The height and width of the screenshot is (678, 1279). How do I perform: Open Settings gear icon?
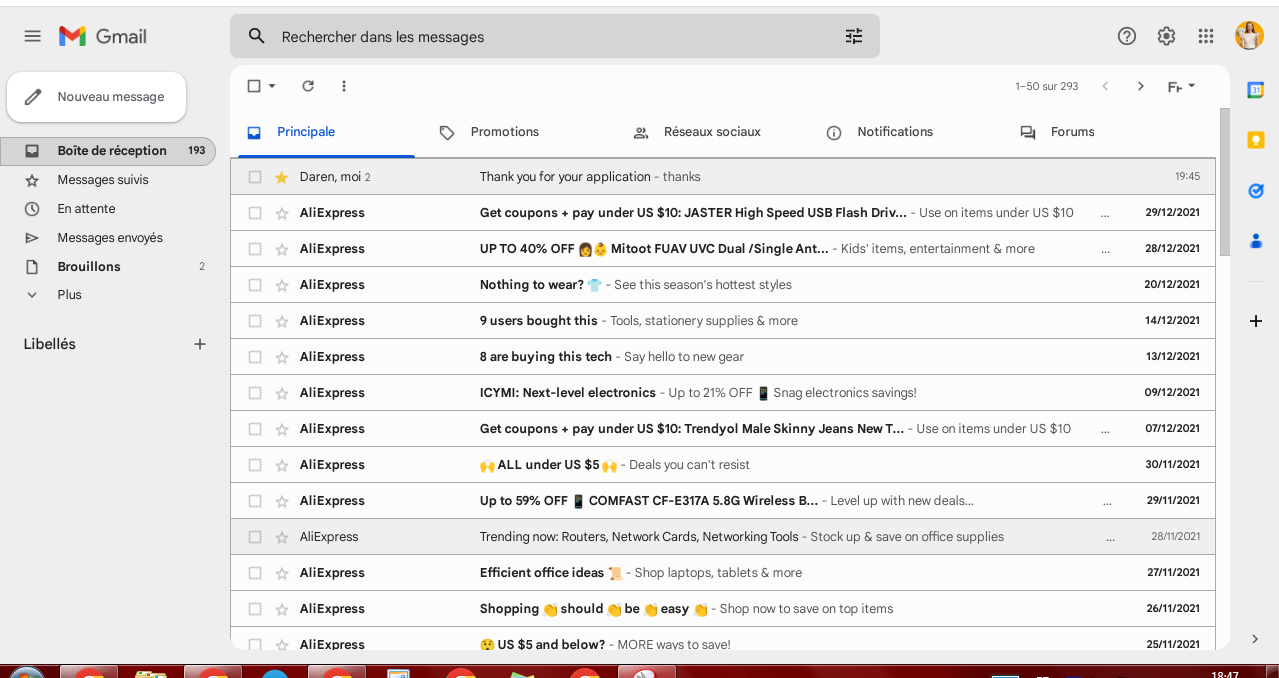coord(1166,36)
